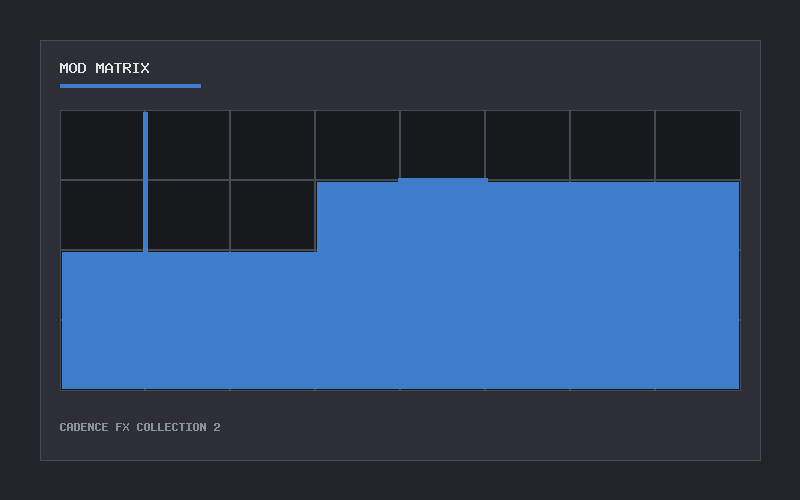This screenshot has height=500, width=800.
Task: Click the CADENCE FX COLLECTION 2 footer label
Action: coord(140,427)
